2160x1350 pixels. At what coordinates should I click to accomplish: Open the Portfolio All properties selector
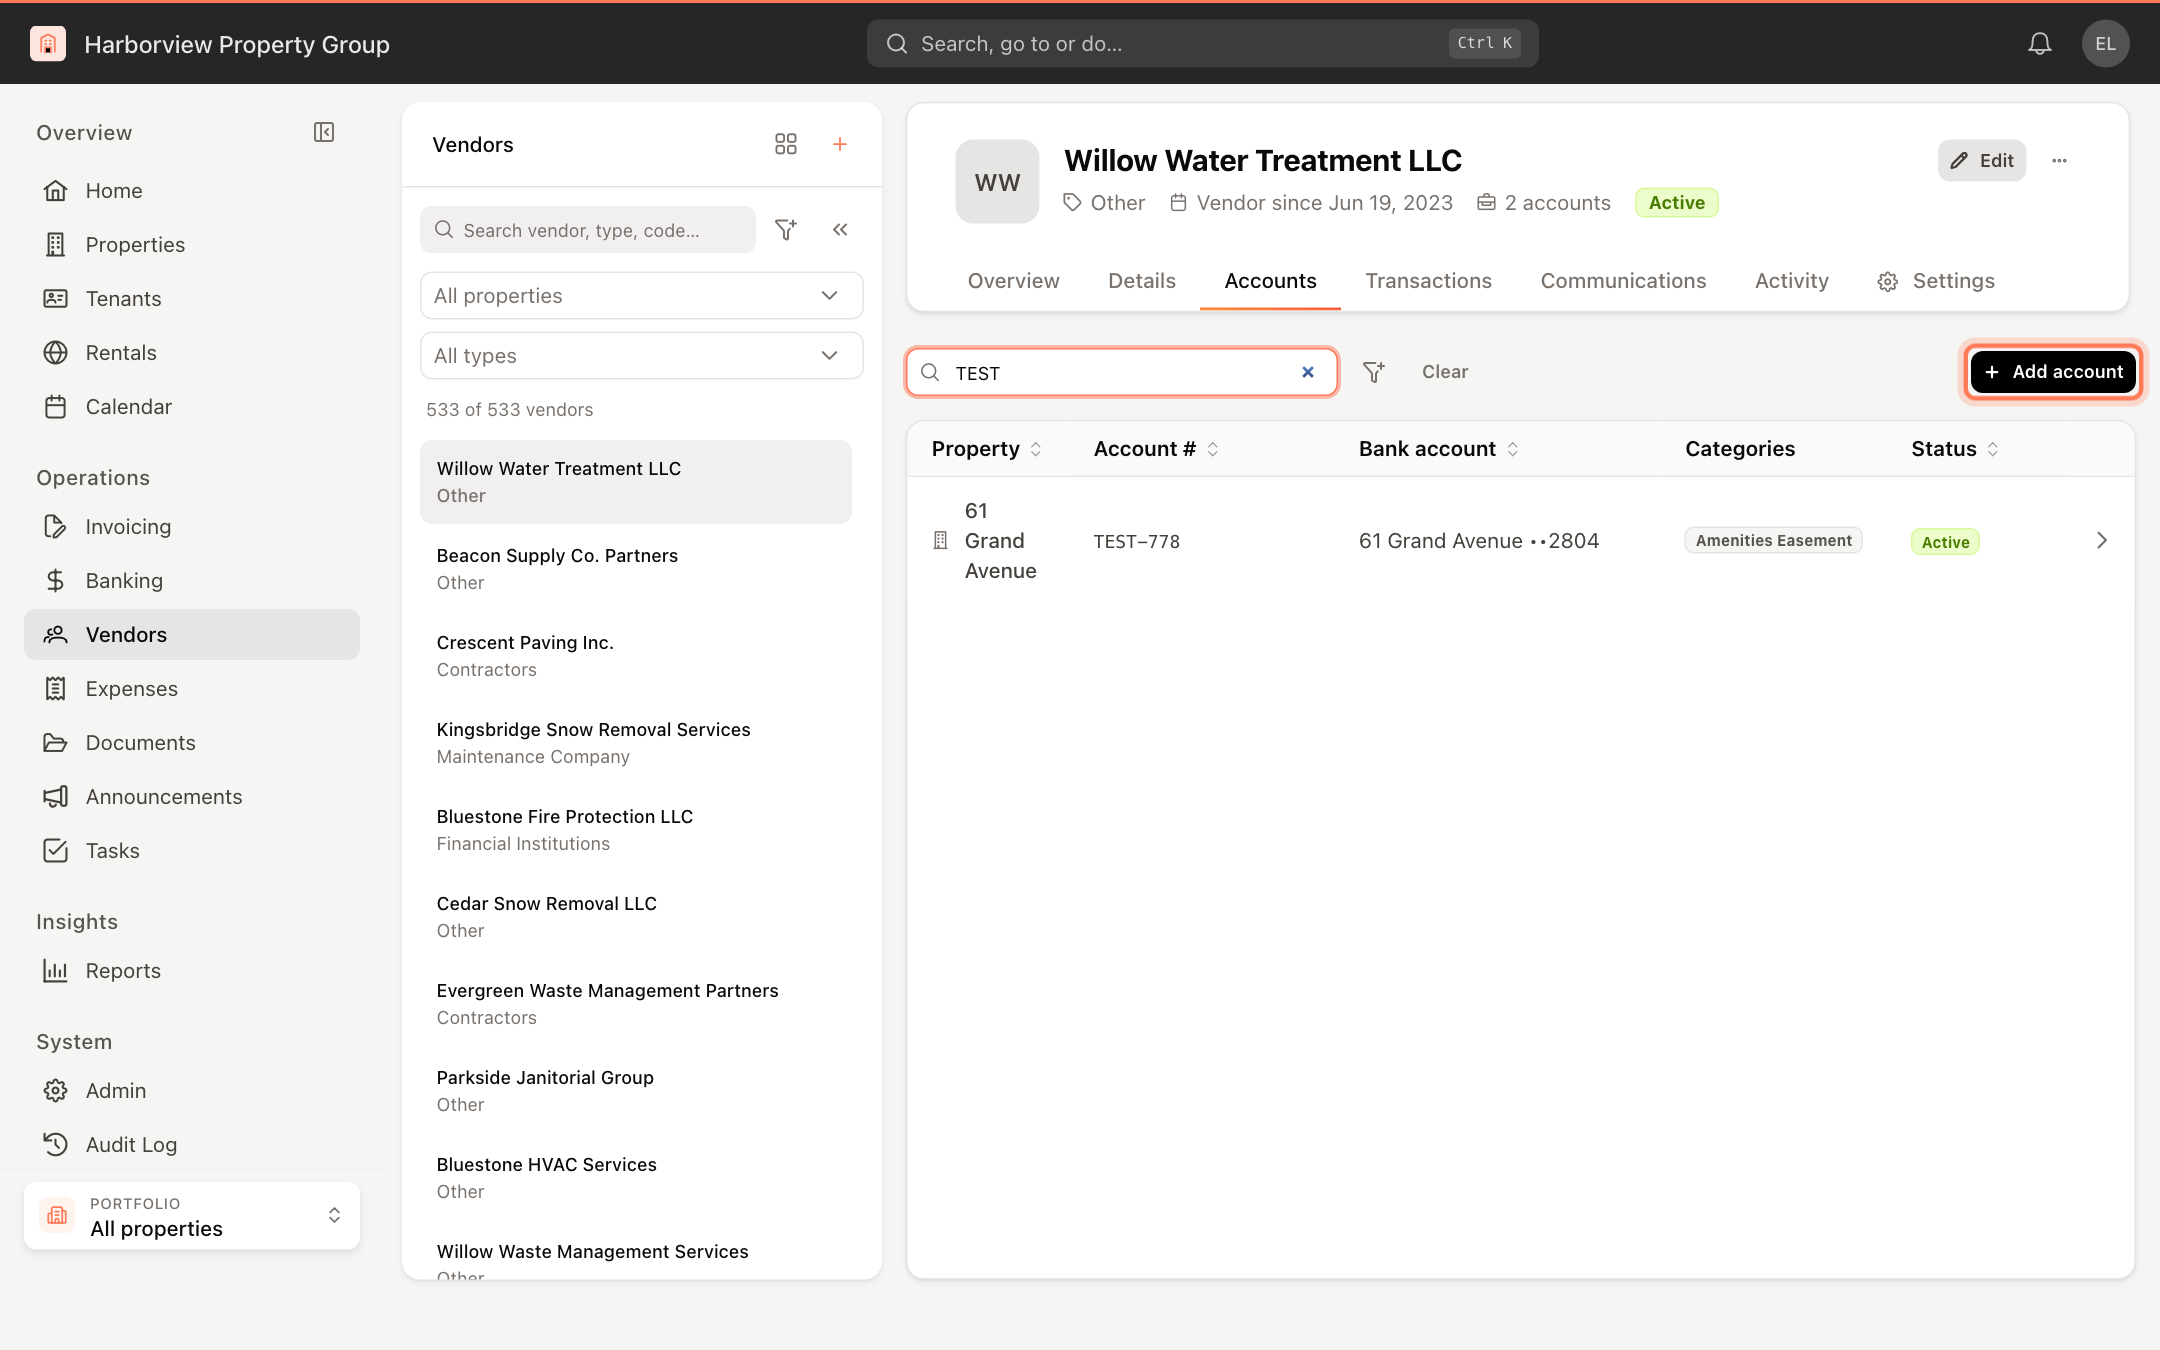tap(192, 1216)
